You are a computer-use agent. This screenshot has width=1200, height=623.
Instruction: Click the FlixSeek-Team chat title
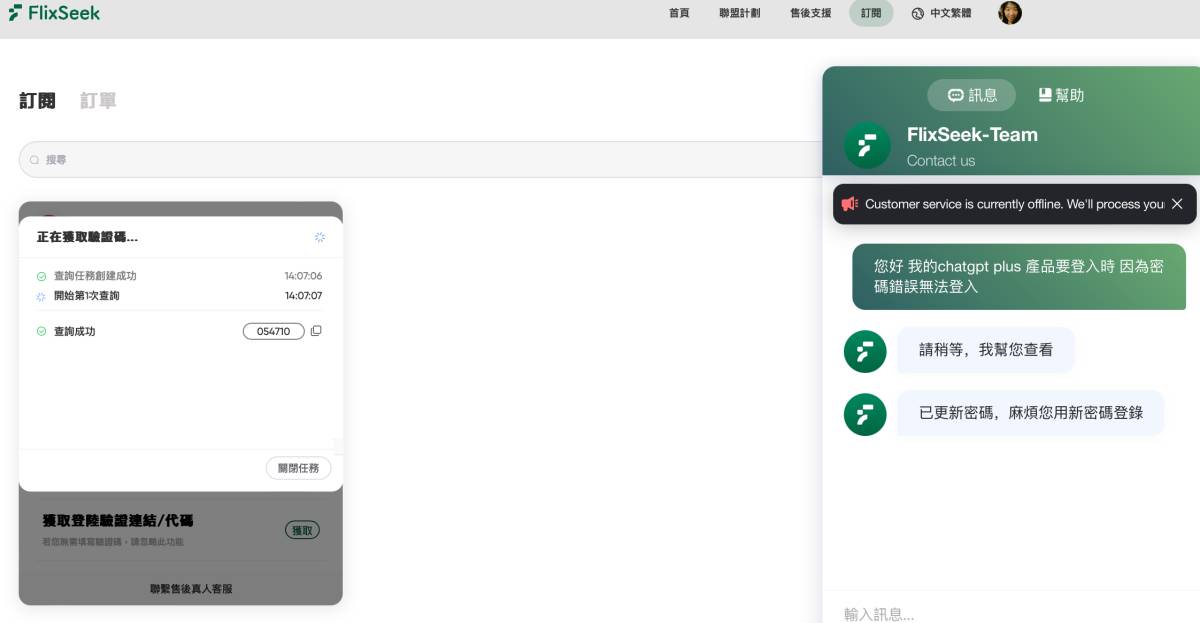tap(972, 135)
